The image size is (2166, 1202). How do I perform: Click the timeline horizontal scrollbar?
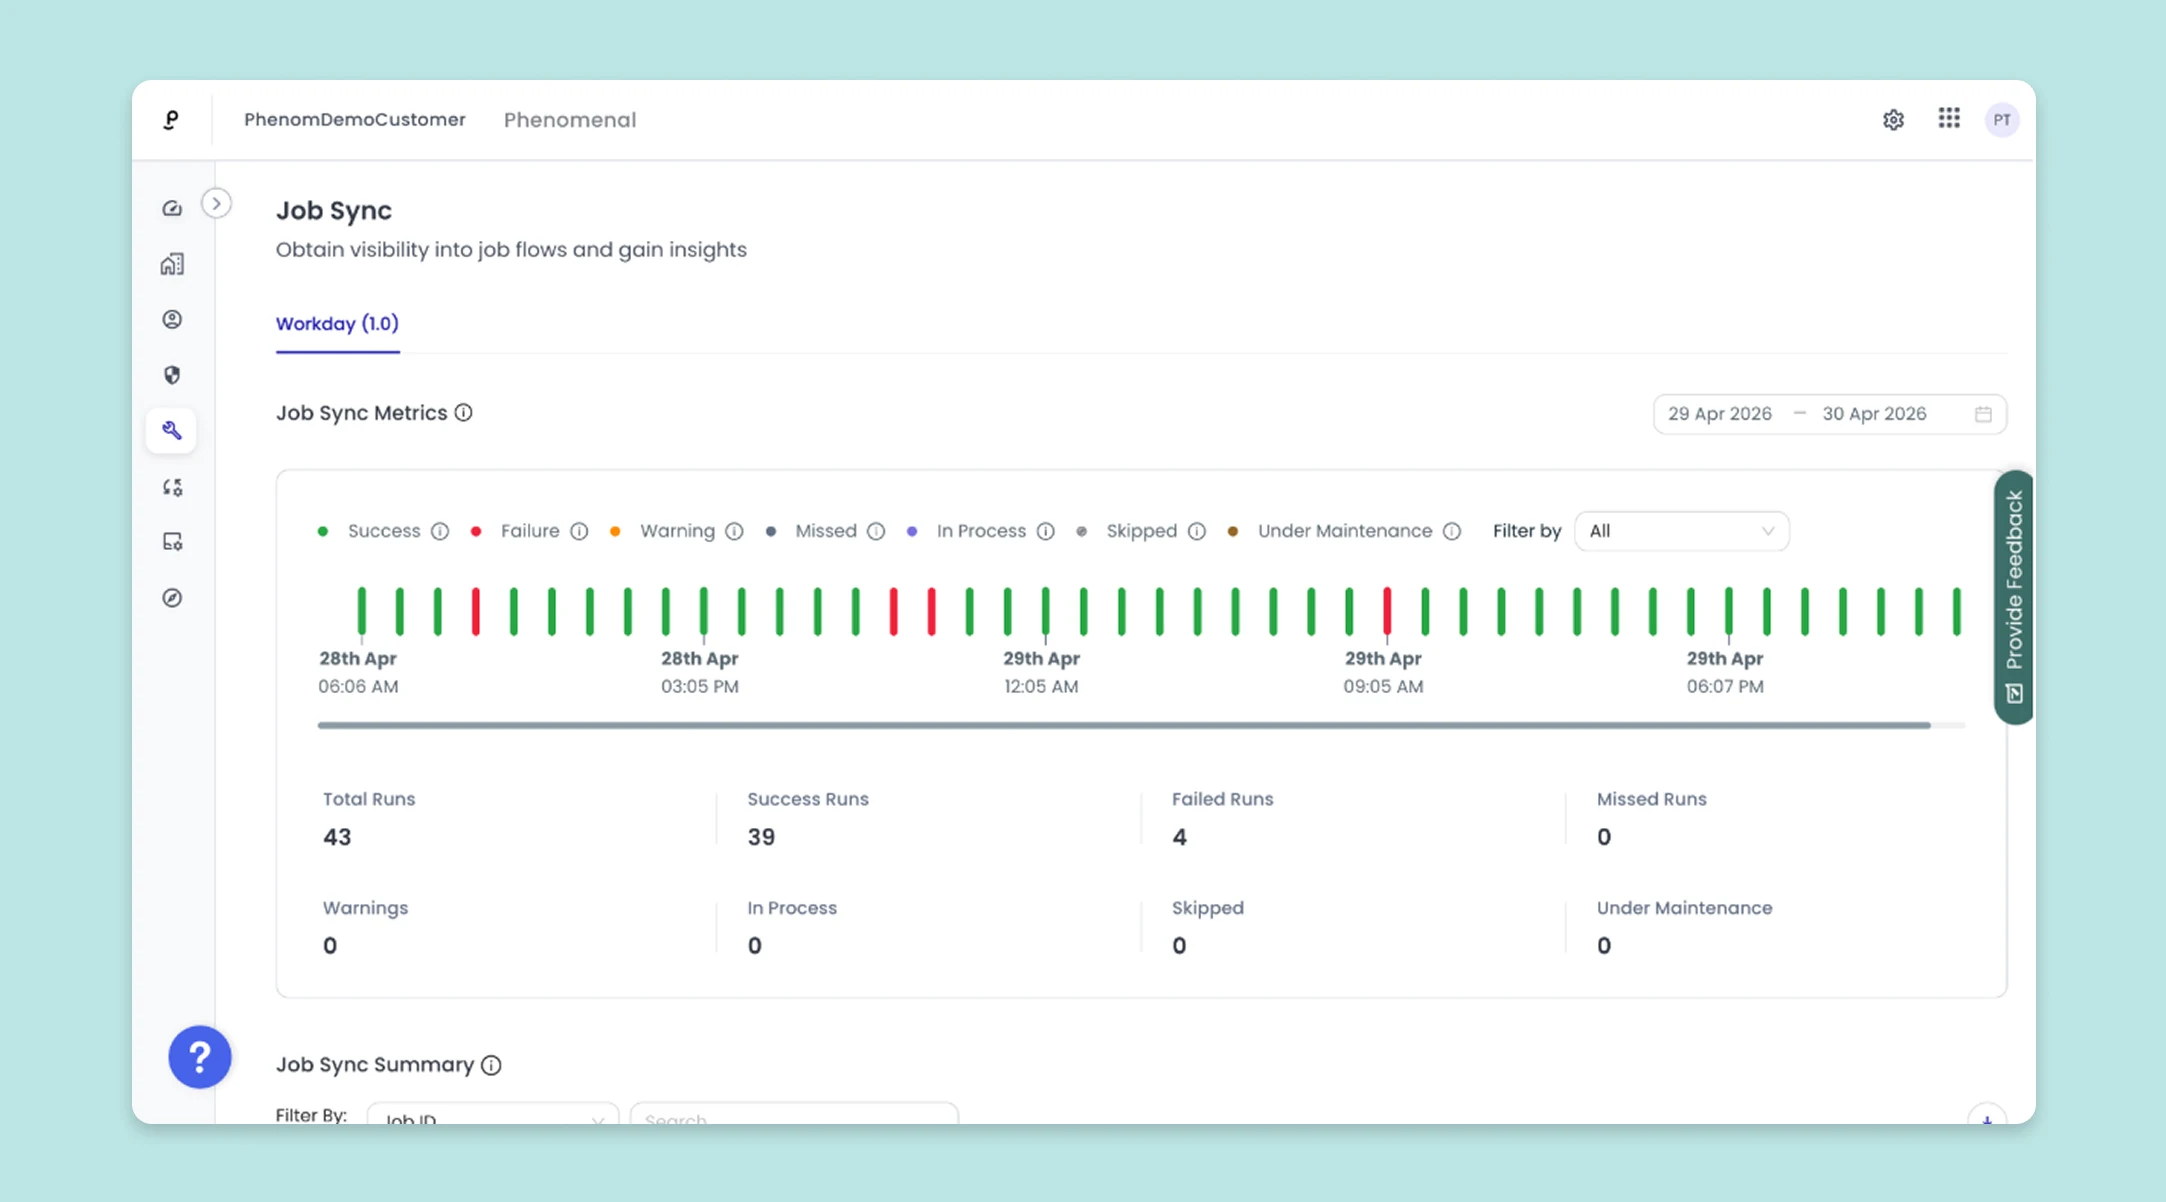(x=1124, y=725)
